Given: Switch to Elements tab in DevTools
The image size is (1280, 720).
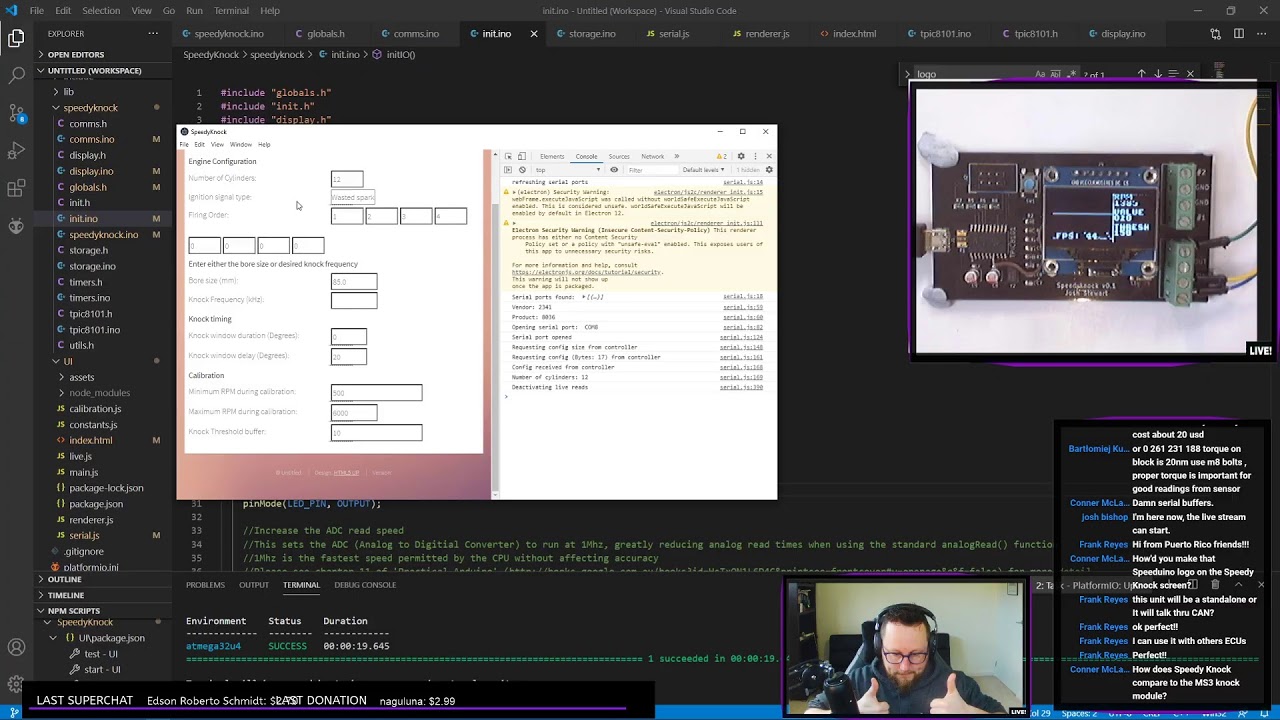Looking at the screenshot, I should tap(552, 156).
